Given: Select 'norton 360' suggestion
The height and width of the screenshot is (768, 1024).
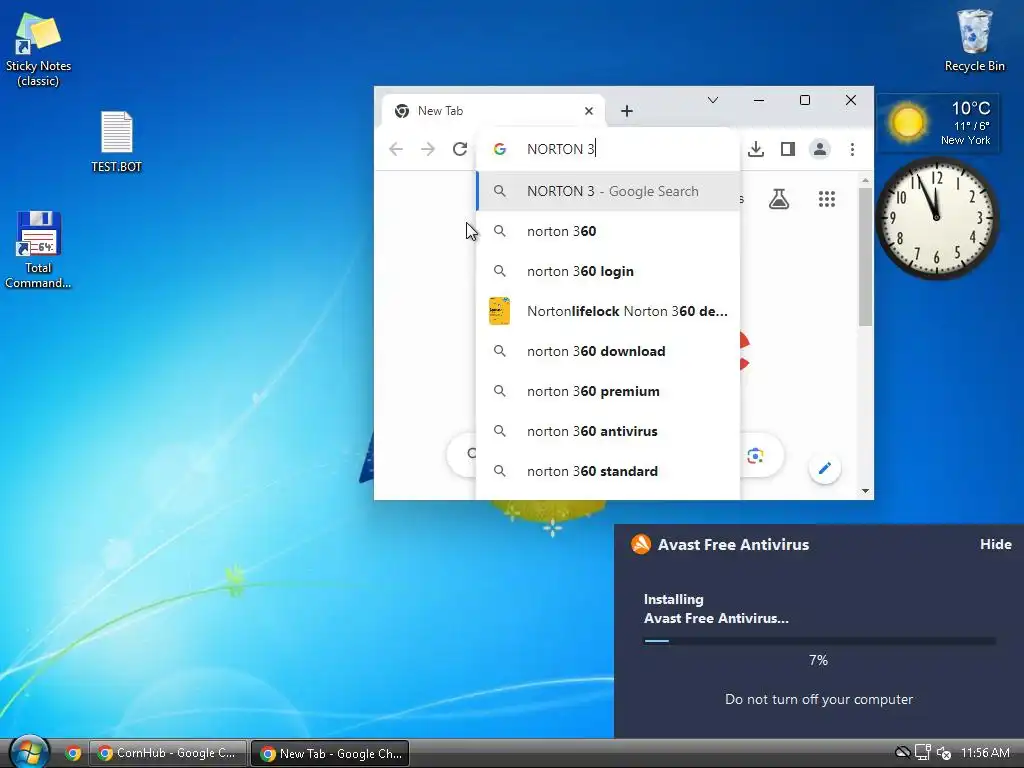Looking at the screenshot, I should 609,231.
